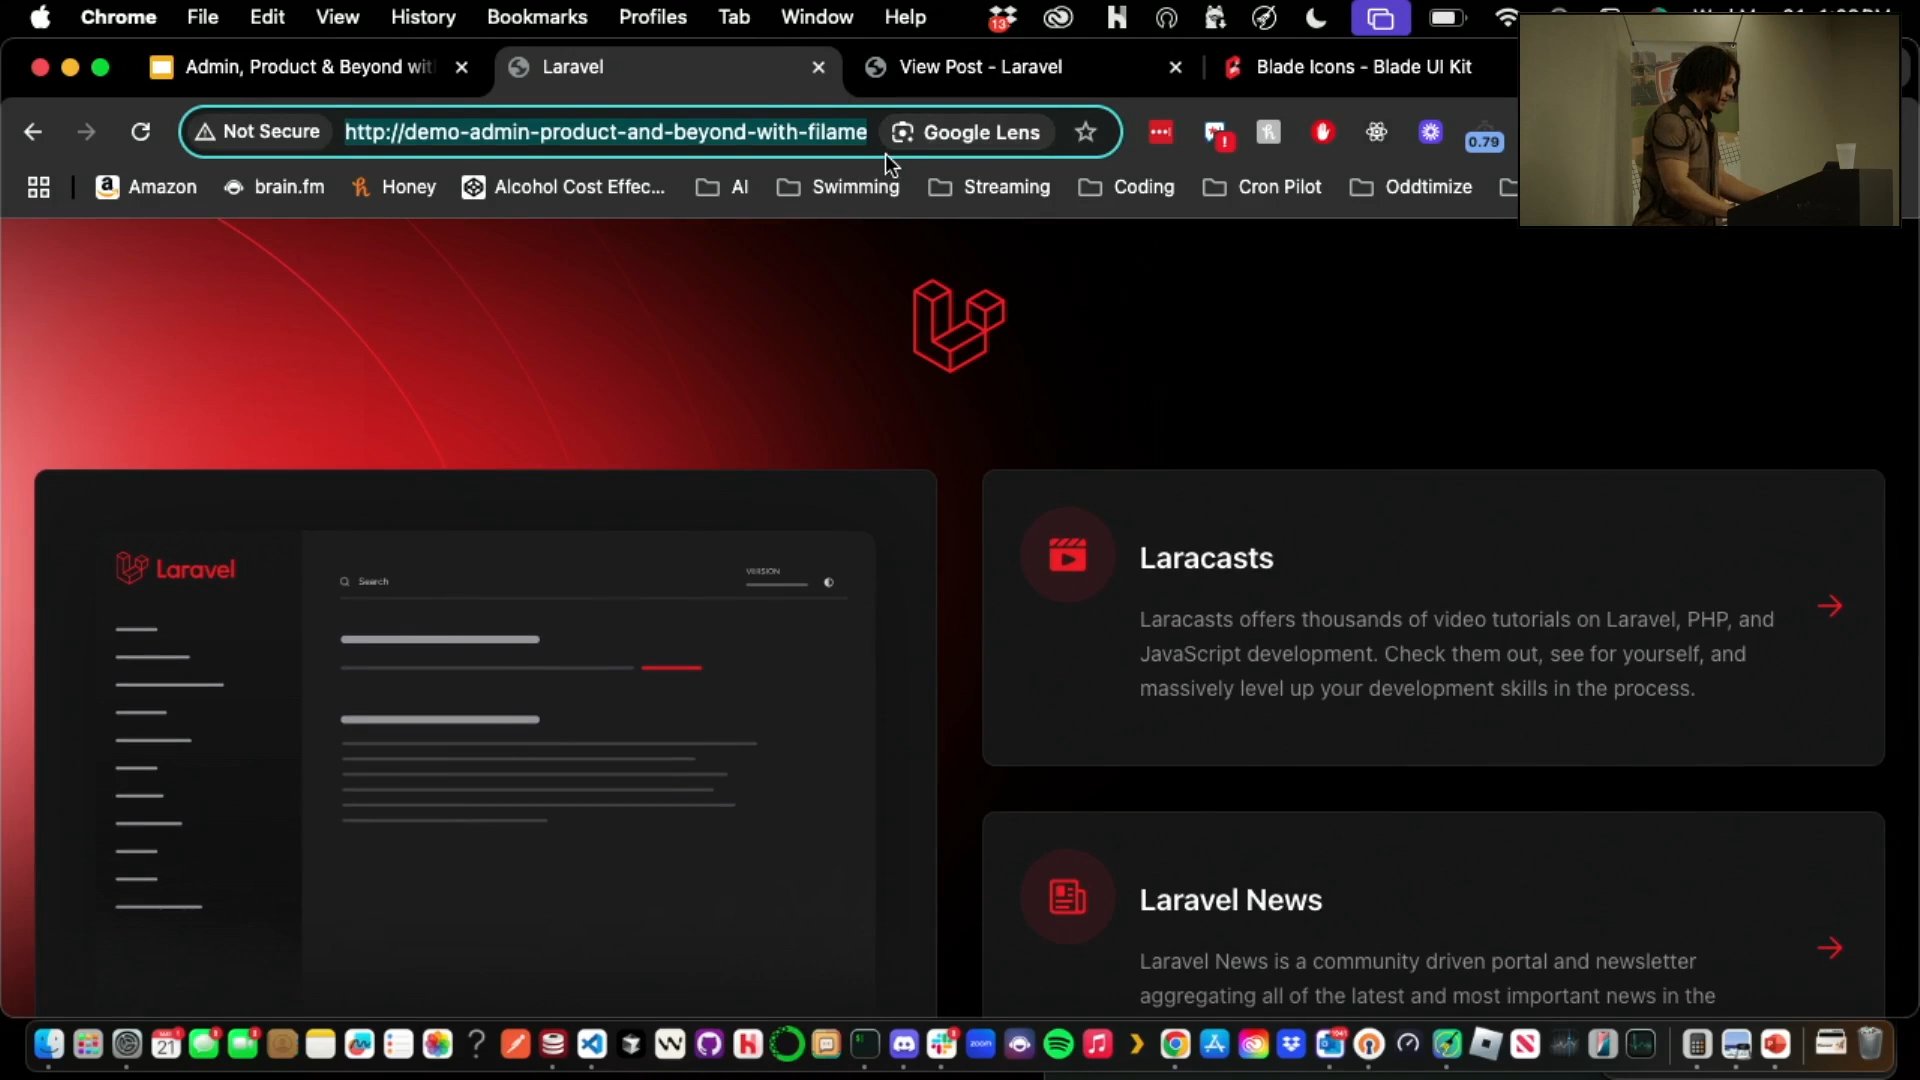Screen dimensions: 1920x1080
Task: Follow the arrow on Laracasts card
Action: click(1830, 606)
